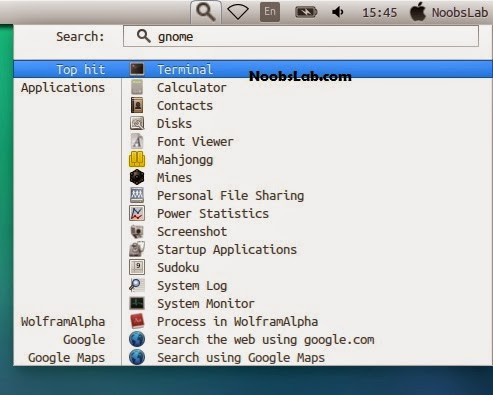Click the Screenshot camera icon
This screenshot has width=493, height=395.
[x=137, y=231]
